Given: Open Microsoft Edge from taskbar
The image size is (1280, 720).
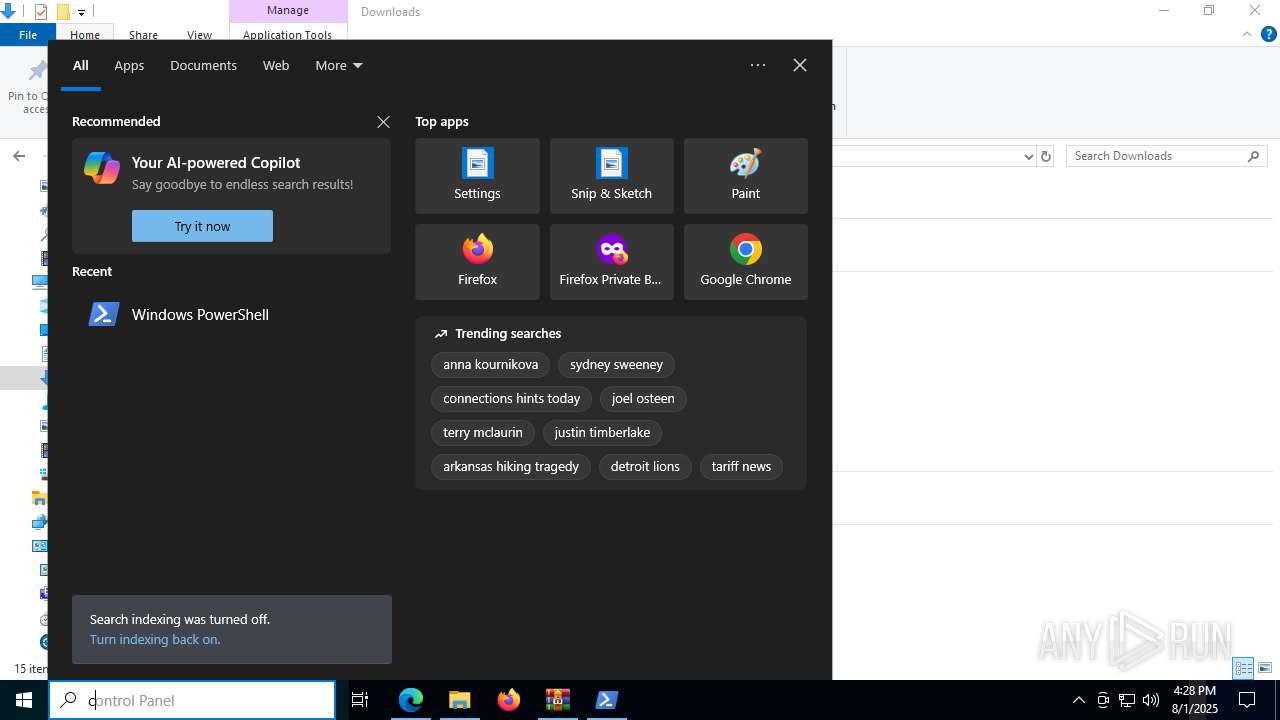Looking at the screenshot, I should [x=411, y=700].
